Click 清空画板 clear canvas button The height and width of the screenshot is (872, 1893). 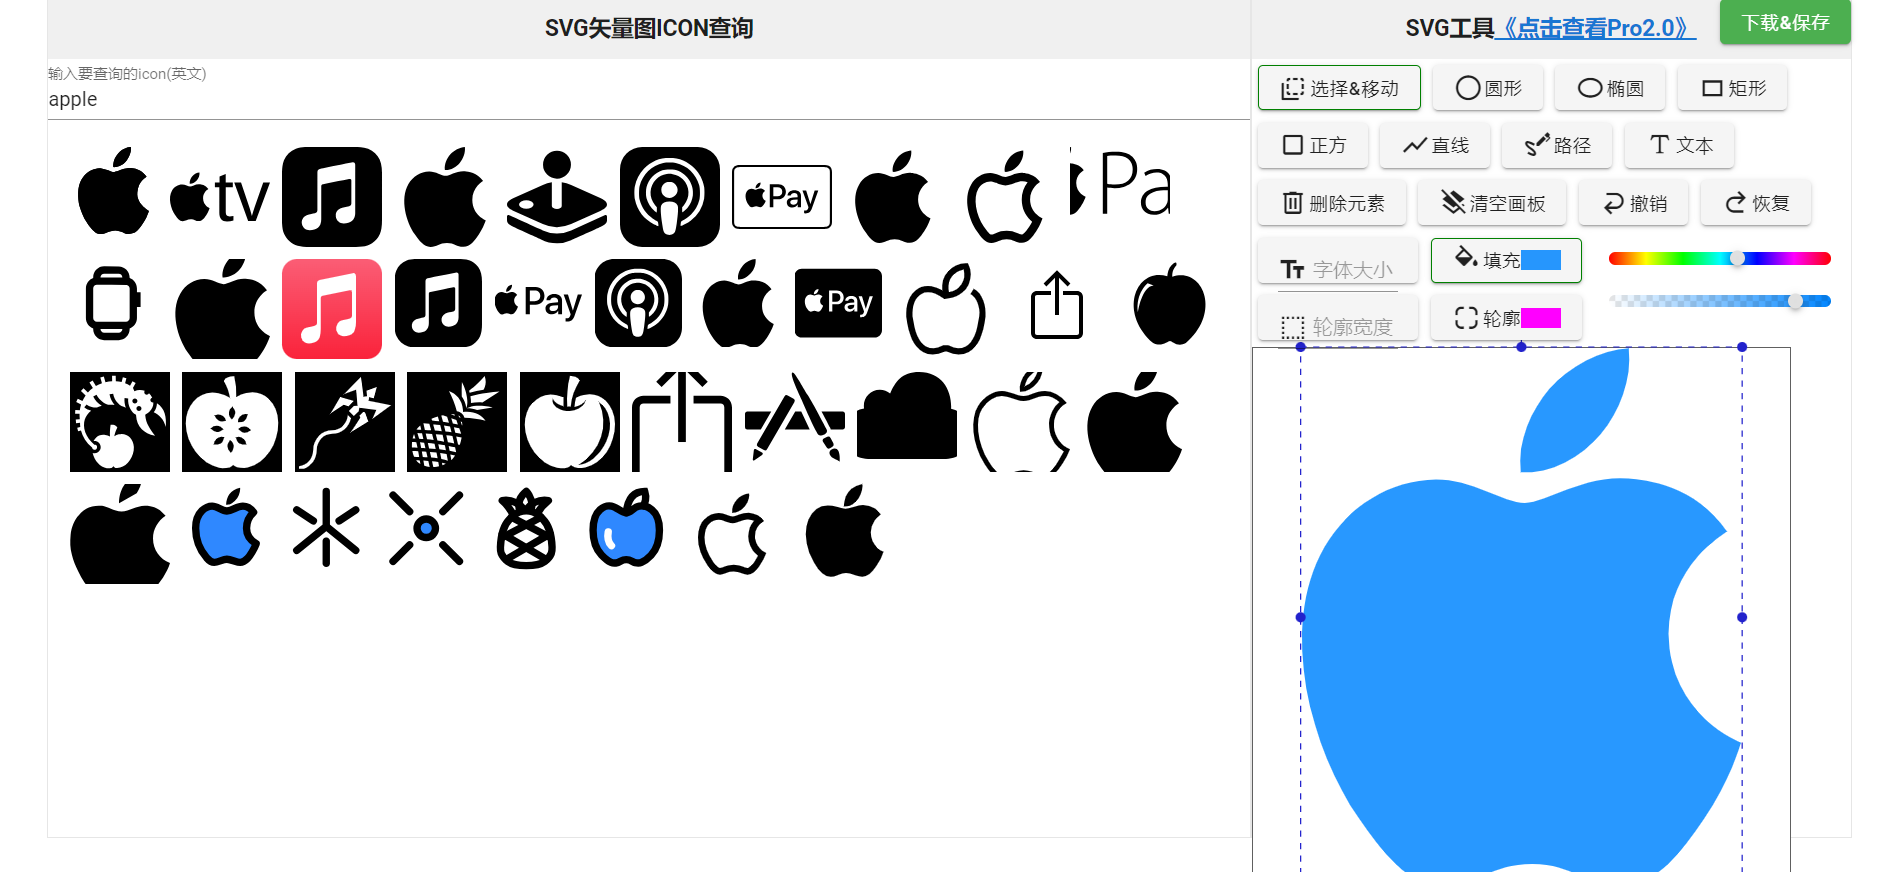coord(1492,203)
